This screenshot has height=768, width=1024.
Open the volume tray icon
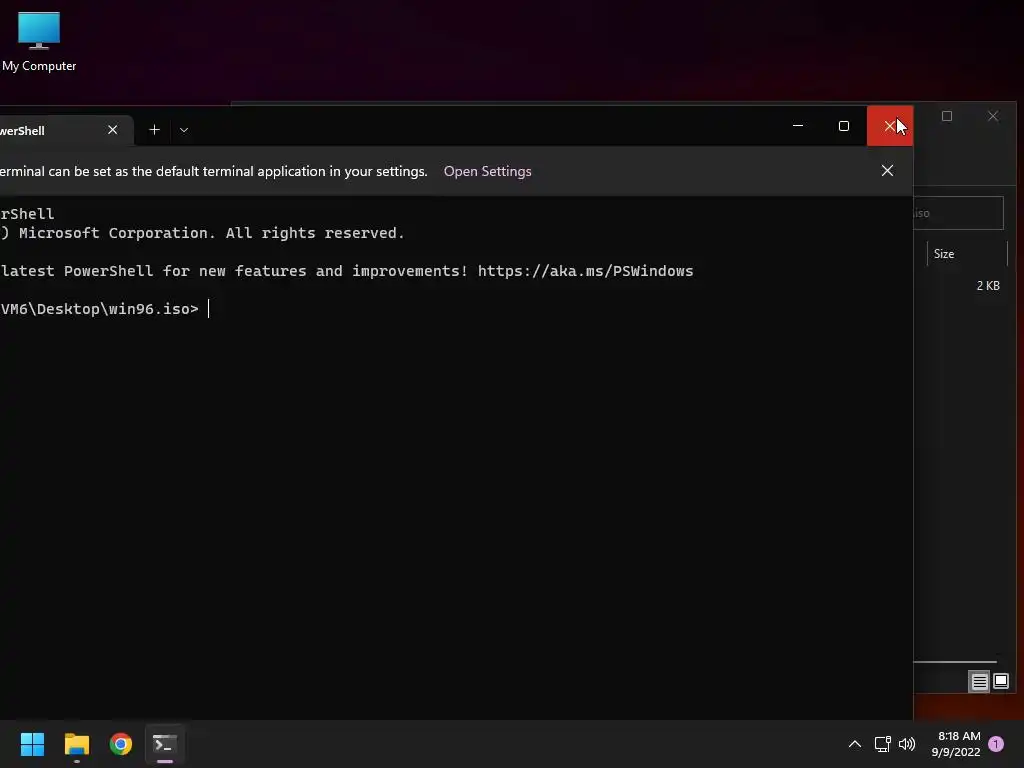pyautogui.click(x=907, y=744)
